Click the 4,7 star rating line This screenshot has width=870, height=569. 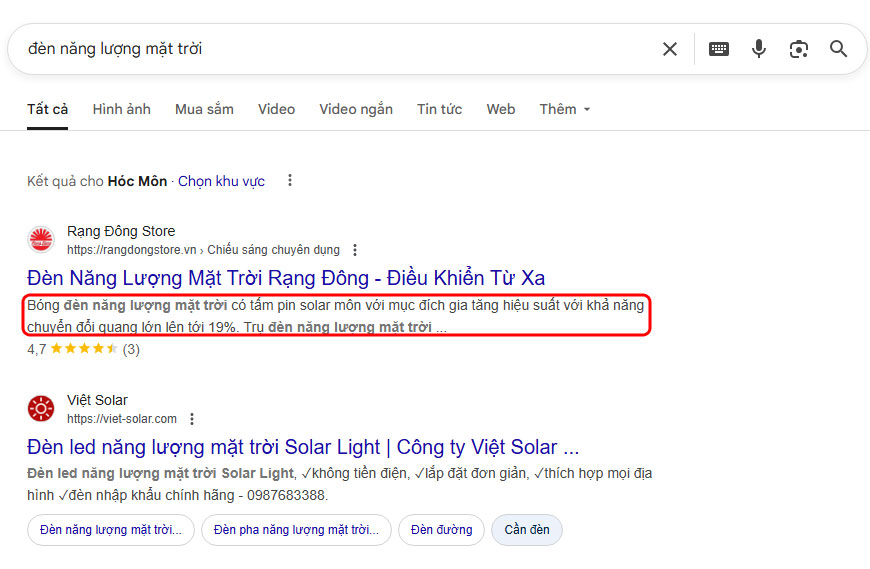click(x=83, y=349)
